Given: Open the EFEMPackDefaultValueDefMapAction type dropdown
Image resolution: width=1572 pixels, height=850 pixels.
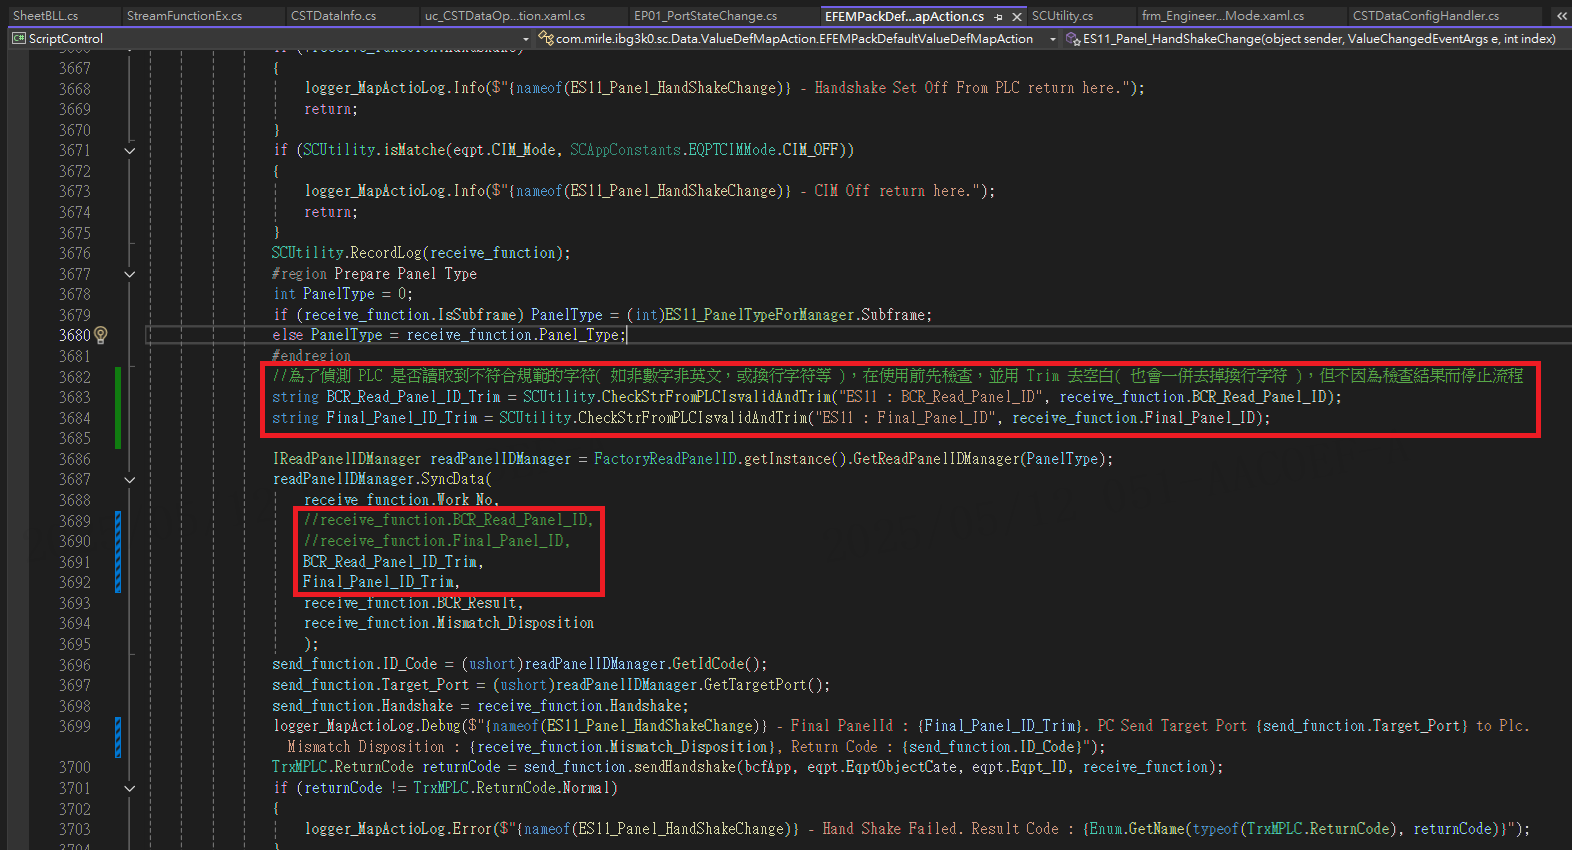Looking at the screenshot, I should tap(1052, 39).
